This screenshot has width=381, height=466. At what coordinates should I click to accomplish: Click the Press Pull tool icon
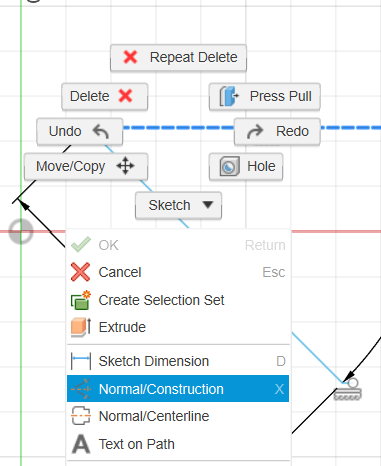tap(229, 96)
